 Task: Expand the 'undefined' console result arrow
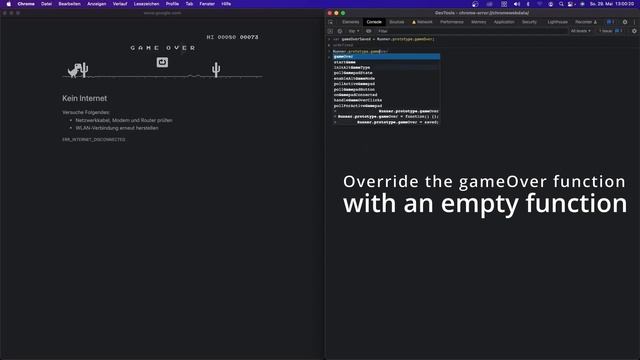click(x=329, y=45)
